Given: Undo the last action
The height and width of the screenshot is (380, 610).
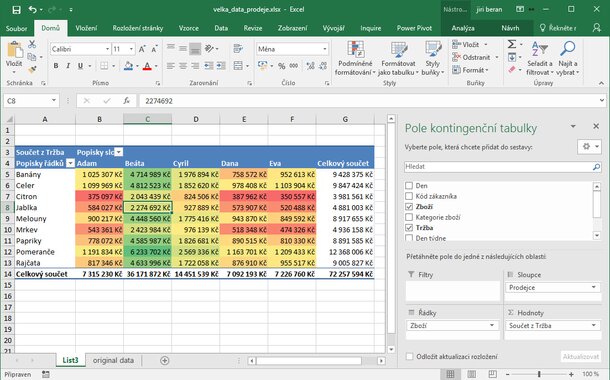Looking at the screenshot, I should click(x=33, y=9).
